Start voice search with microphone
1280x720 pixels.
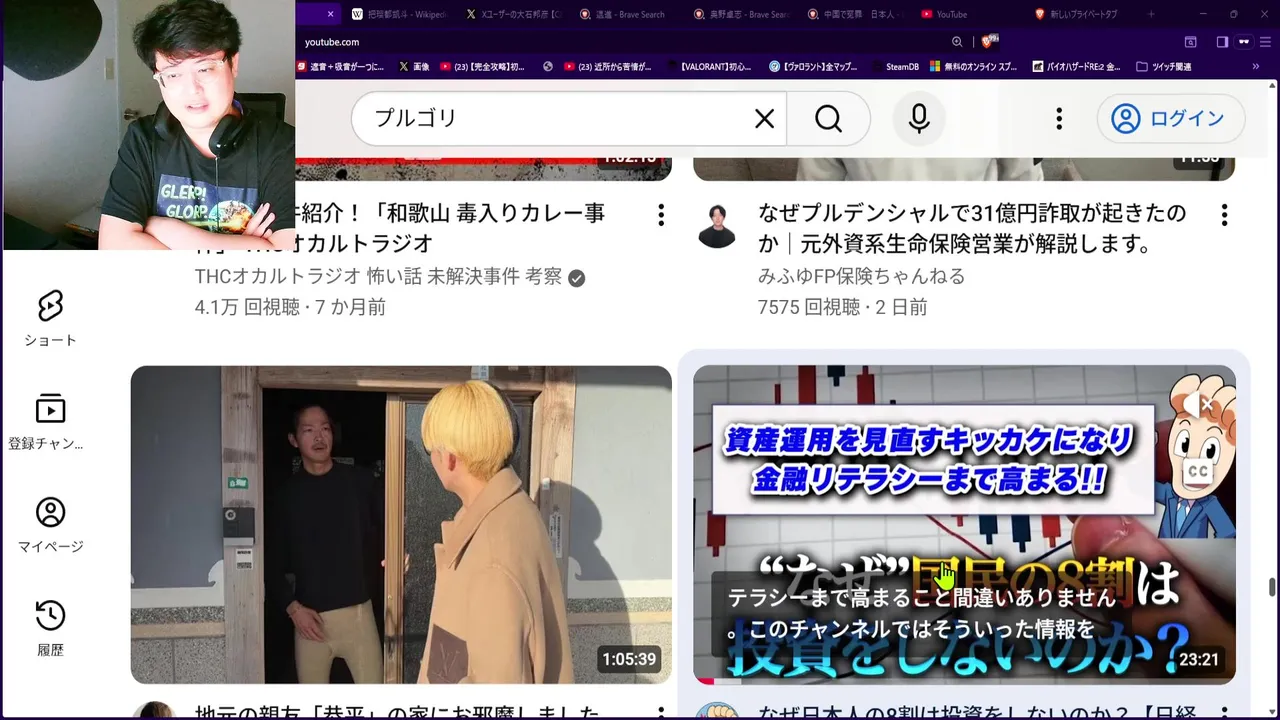click(x=919, y=119)
